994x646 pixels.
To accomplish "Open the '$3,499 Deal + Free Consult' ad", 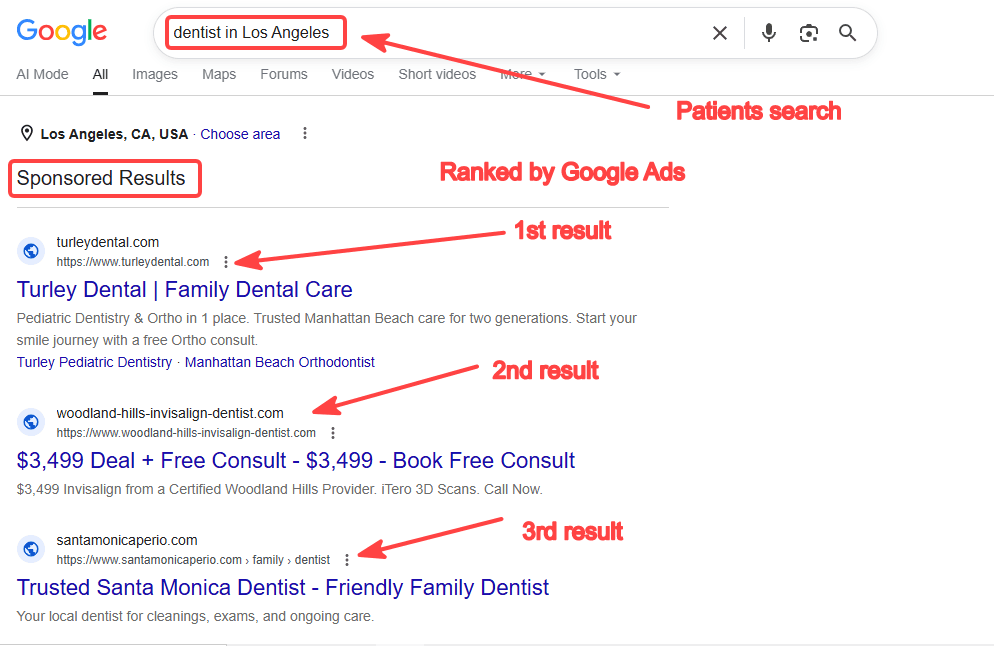I will pyautogui.click(x=295, y=460).
